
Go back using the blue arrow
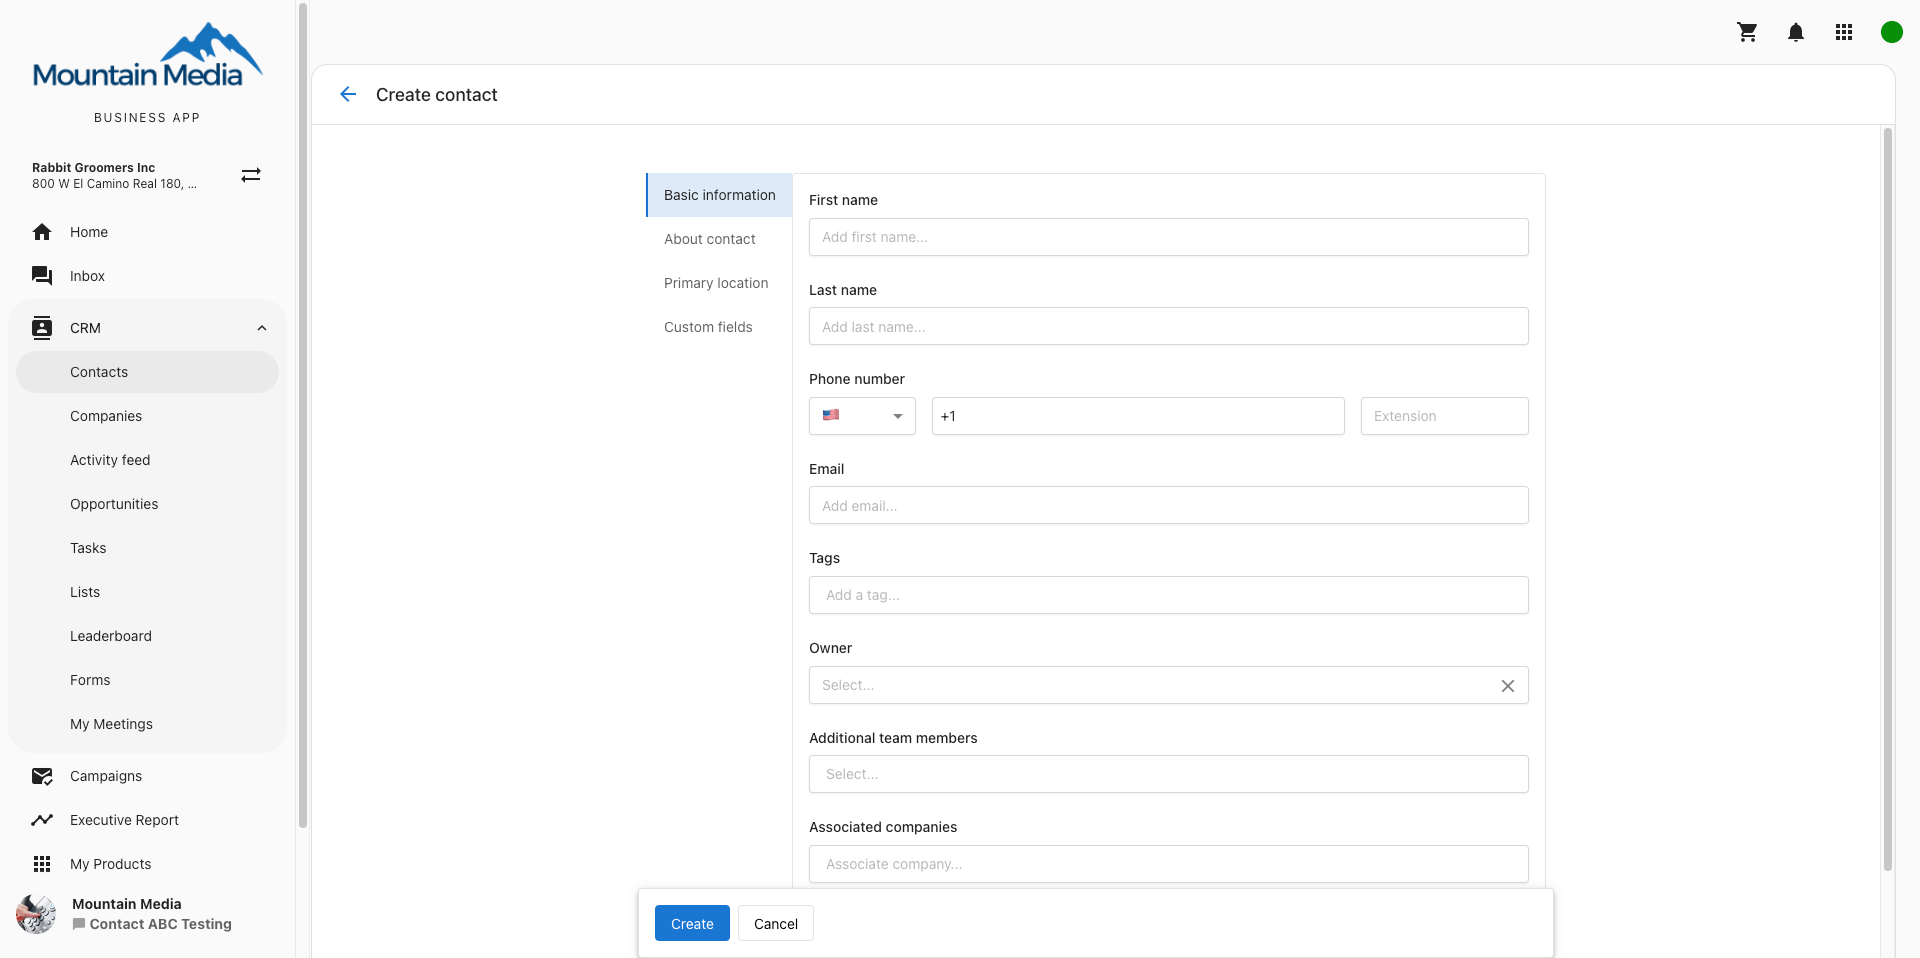[x=348, y=94]
